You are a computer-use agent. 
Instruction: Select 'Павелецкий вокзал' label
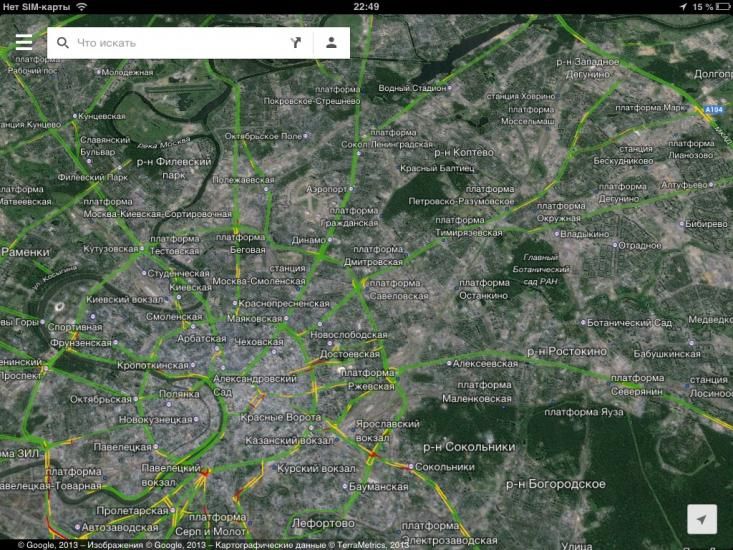171,475
